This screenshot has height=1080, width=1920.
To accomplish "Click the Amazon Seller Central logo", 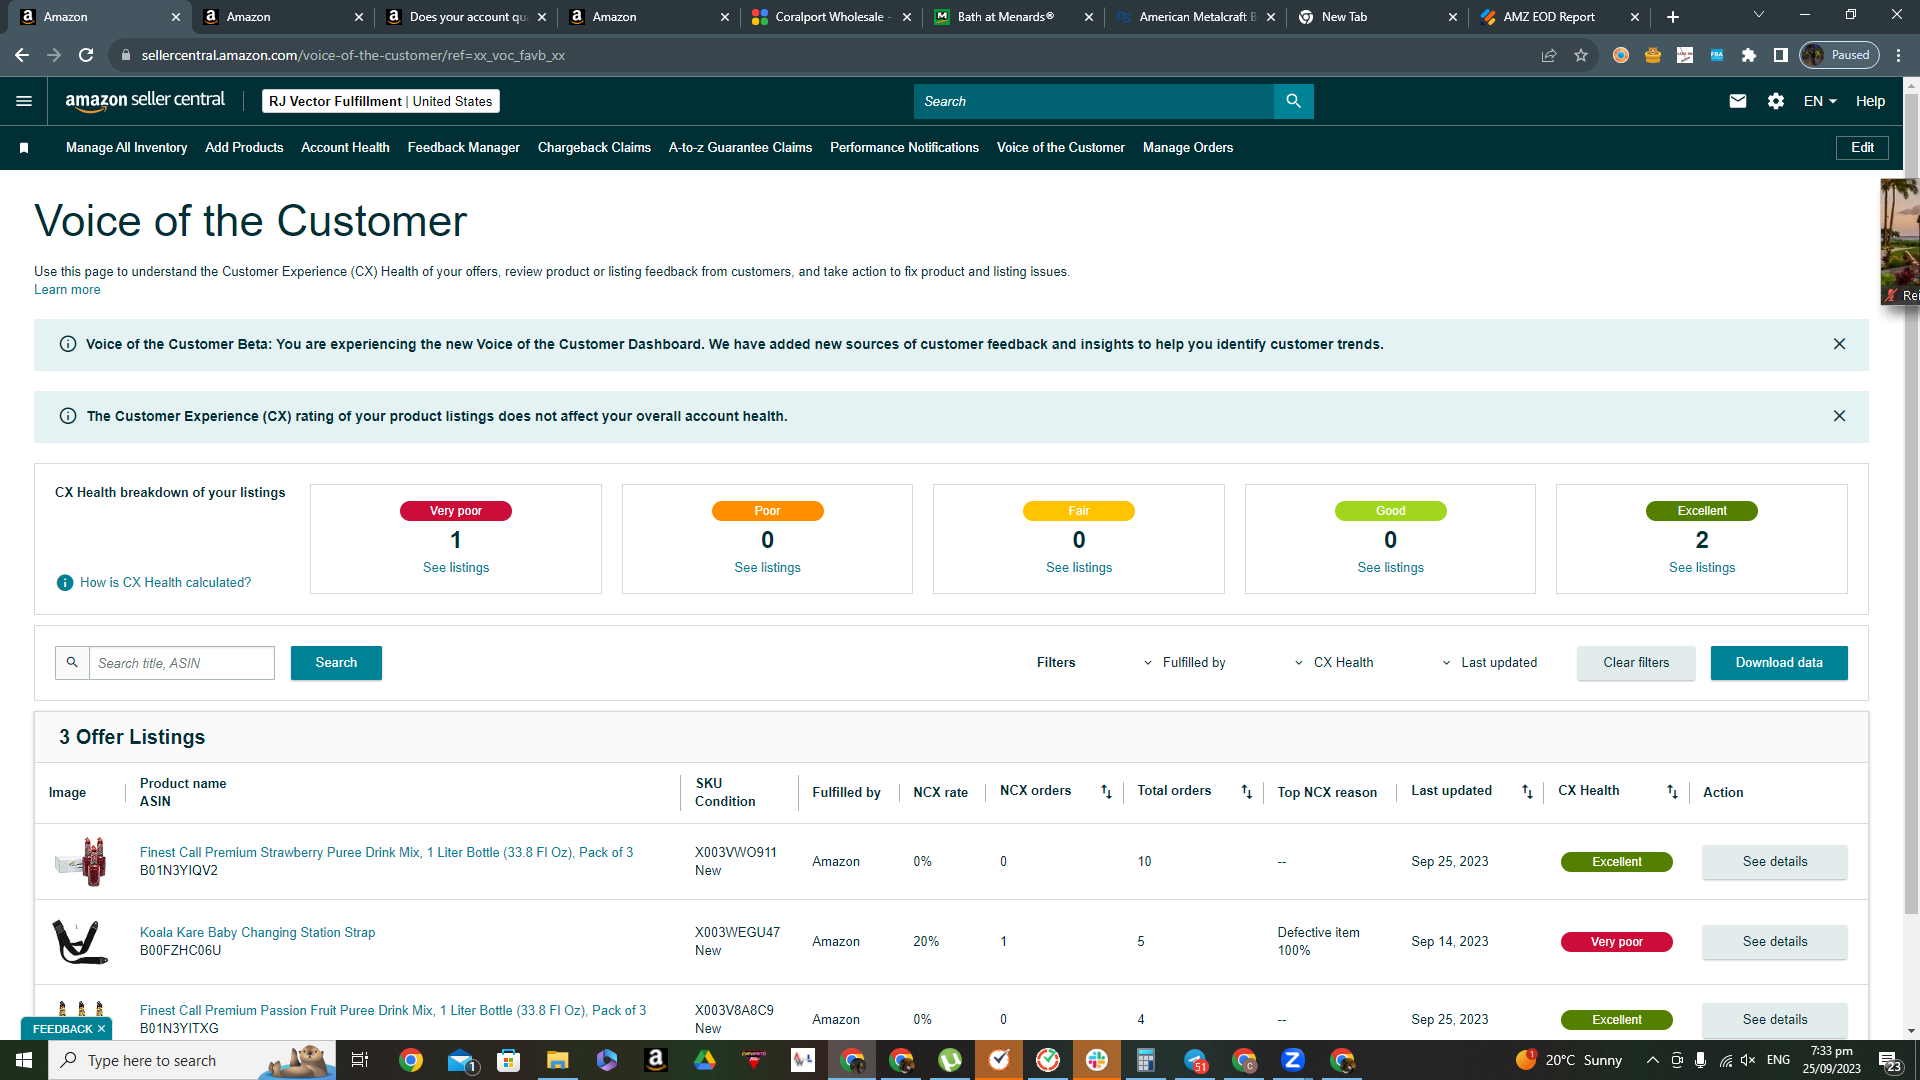I will [145, 100].
